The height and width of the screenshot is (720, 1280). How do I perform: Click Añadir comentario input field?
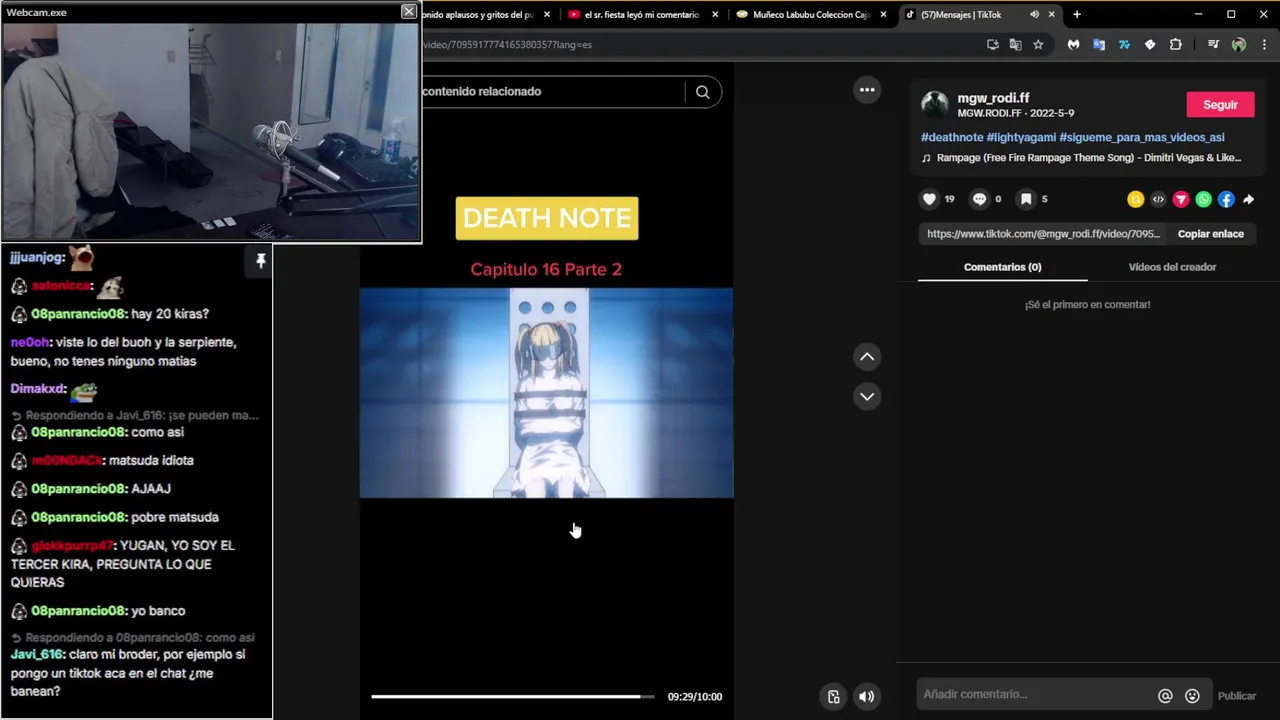[x=1036, y=695]
